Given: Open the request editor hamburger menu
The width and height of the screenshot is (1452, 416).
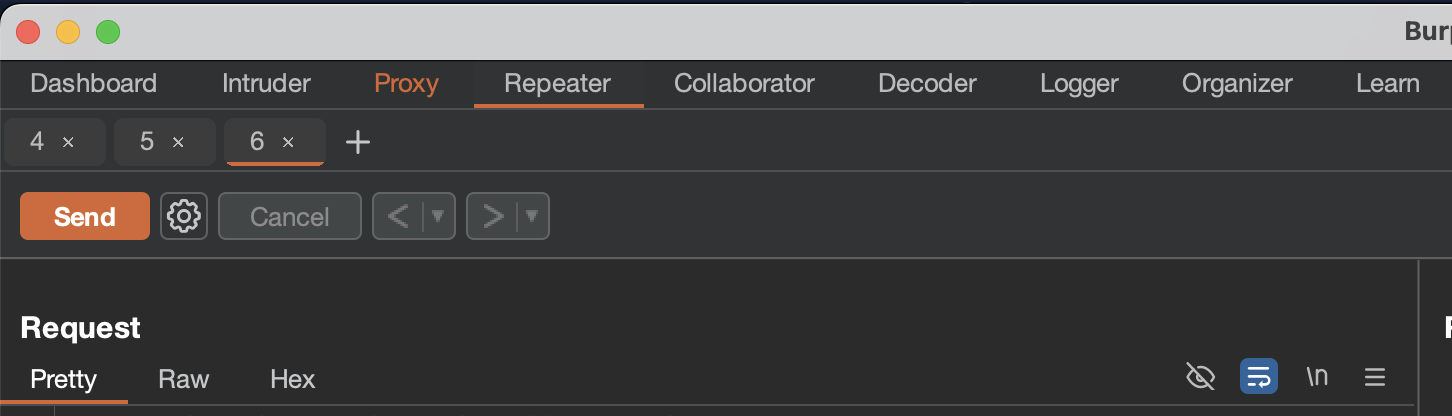Looking at the screenshot, I should pos(1374,377).
